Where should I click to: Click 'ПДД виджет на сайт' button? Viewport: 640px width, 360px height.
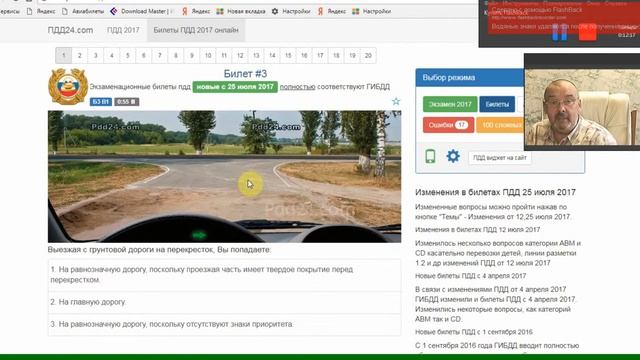[500, 158]
